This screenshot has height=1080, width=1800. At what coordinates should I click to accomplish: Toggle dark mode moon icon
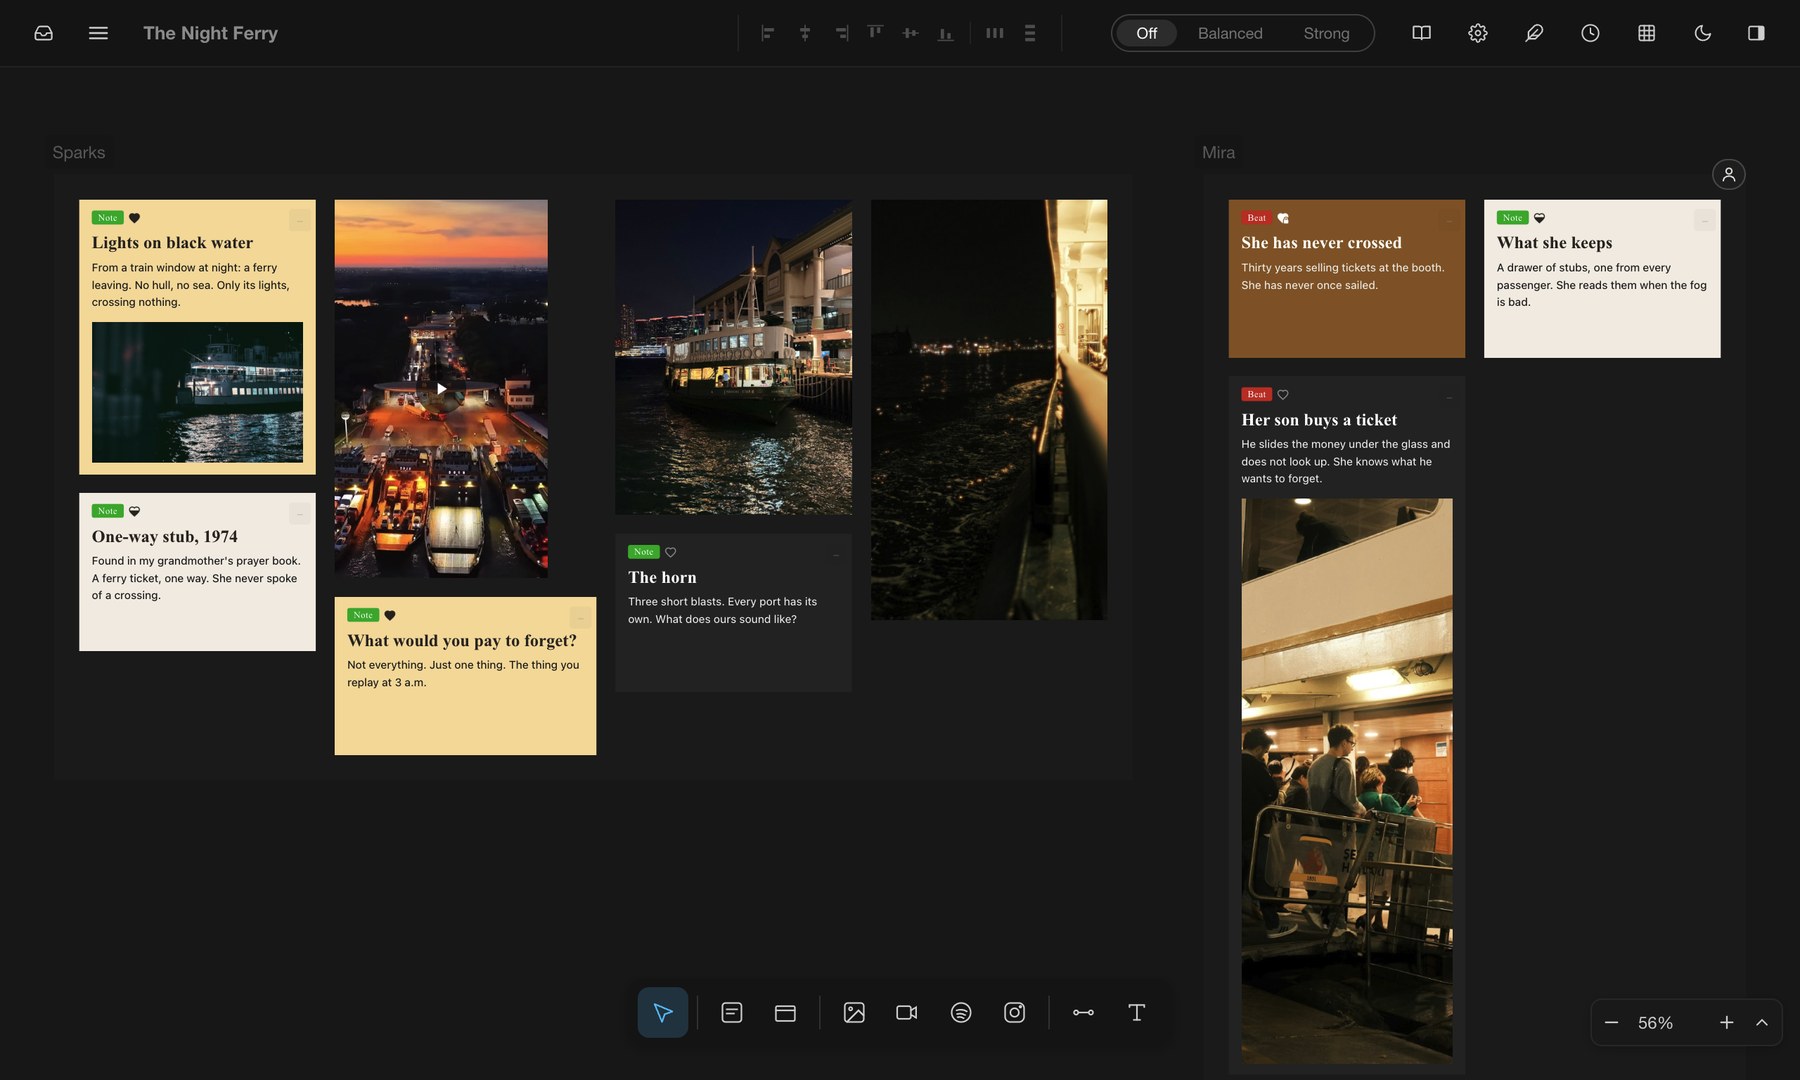(1702, 33)
